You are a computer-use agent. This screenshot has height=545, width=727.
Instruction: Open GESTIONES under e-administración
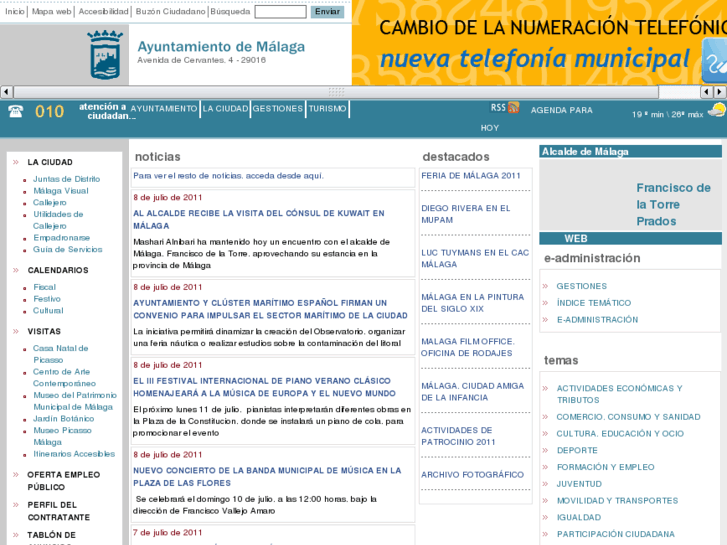581,286
